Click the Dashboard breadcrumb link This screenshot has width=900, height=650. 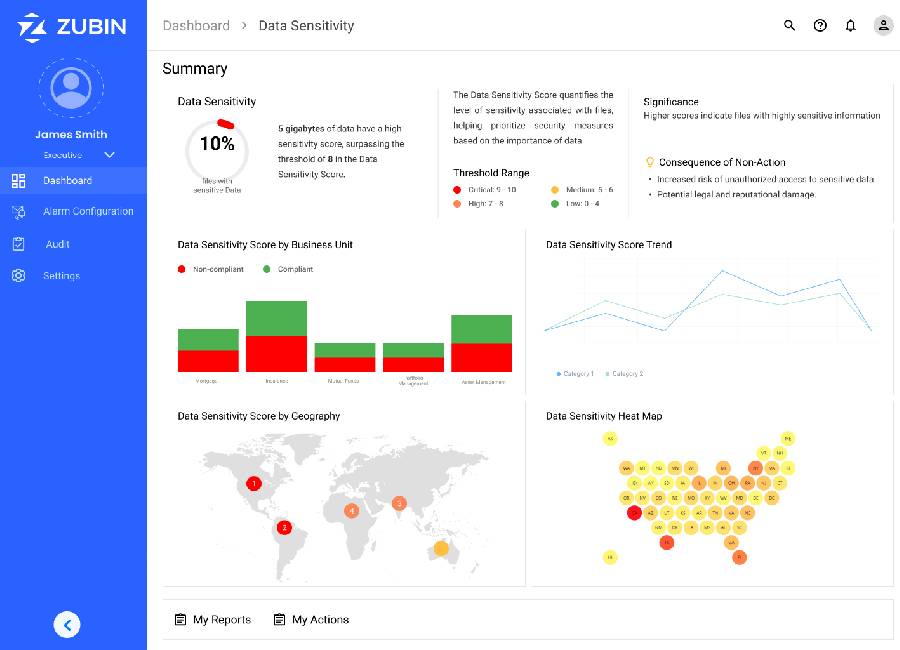(196, 26)
